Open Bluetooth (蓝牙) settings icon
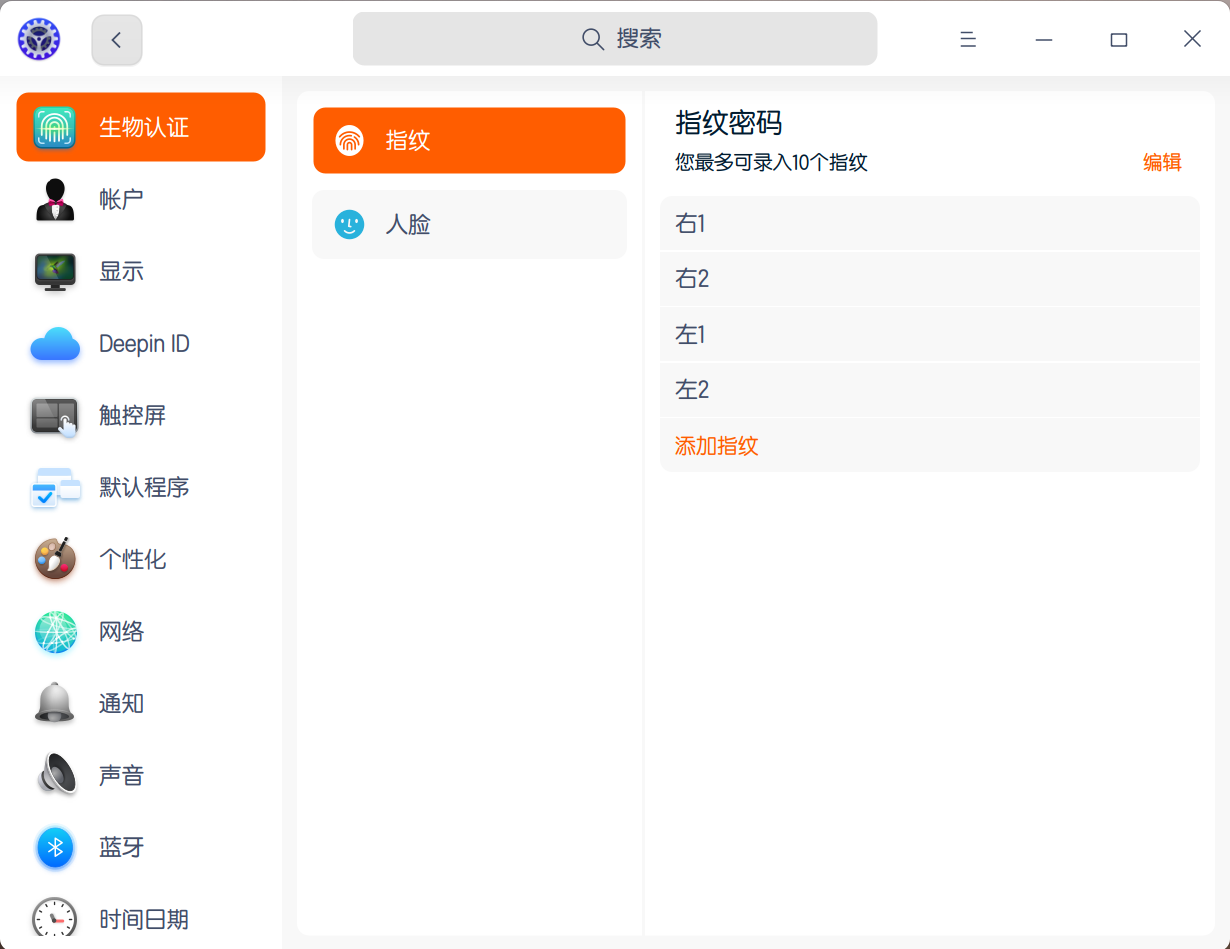 coord(55,848)
